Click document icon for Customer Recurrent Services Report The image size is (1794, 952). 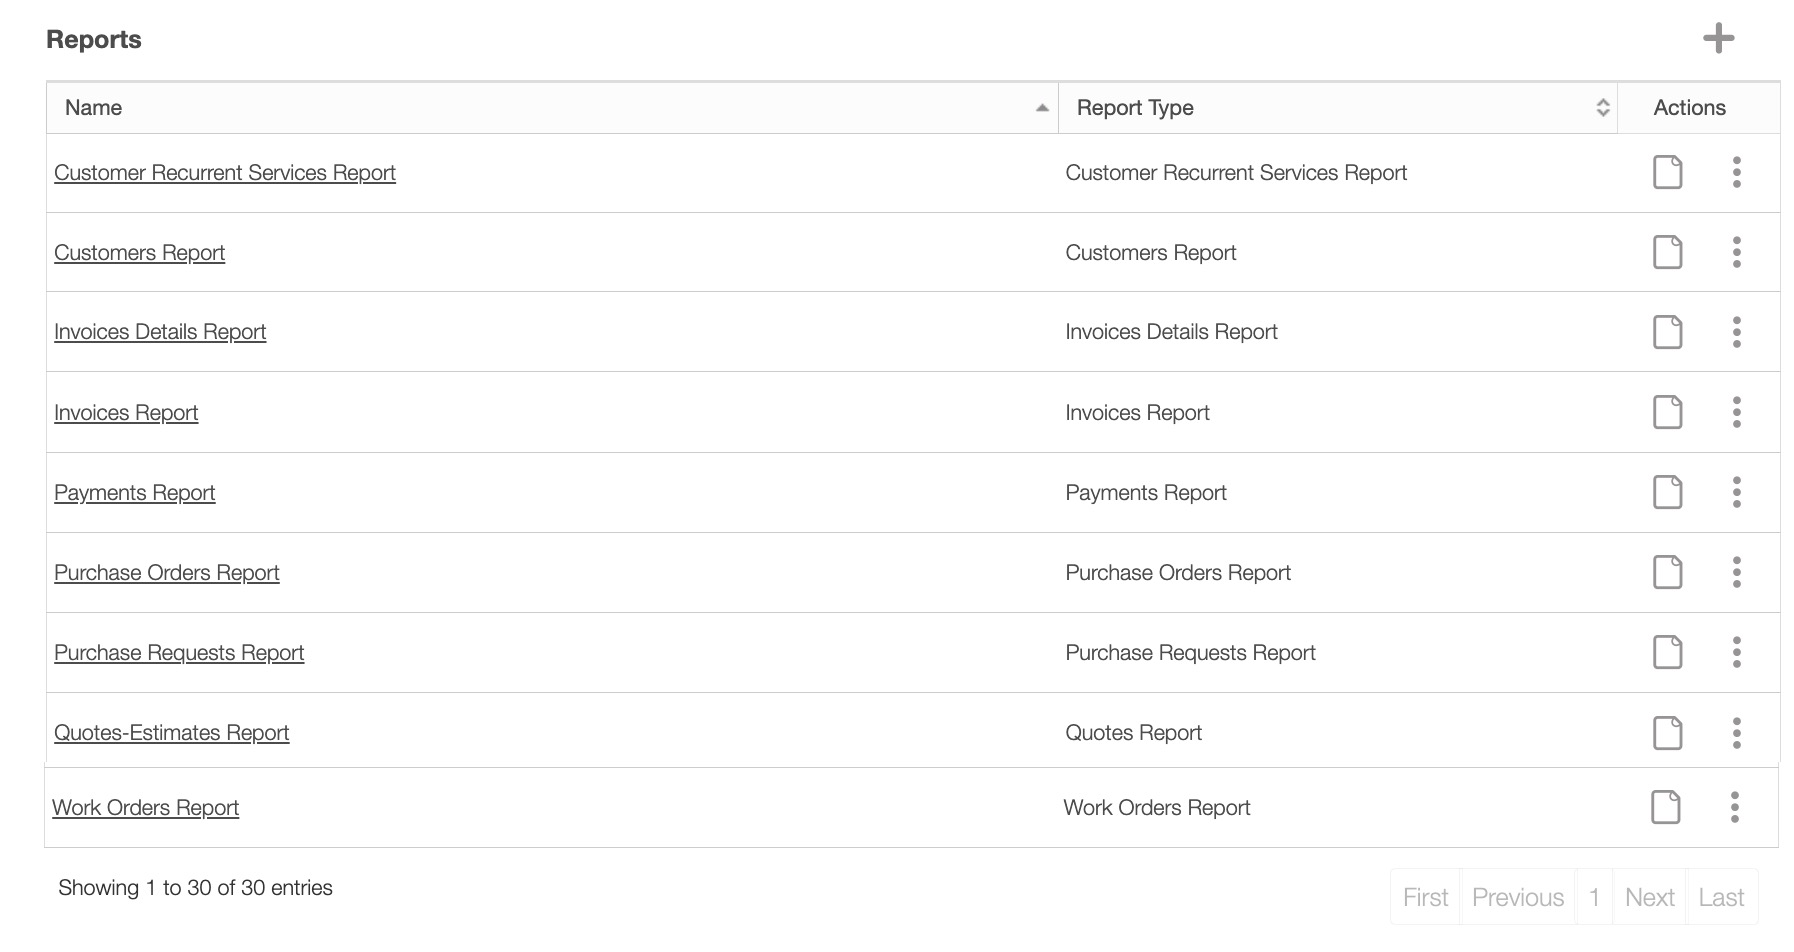(1667, 172)
